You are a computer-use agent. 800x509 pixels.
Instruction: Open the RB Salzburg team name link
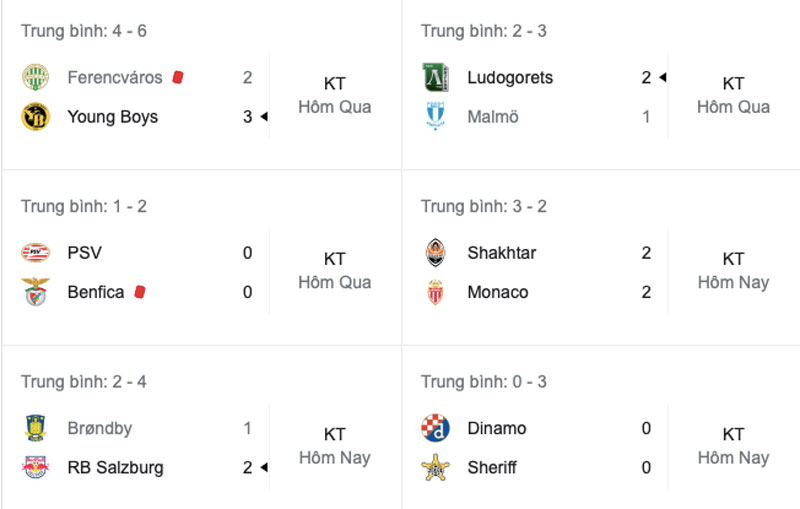pos(115,467)
